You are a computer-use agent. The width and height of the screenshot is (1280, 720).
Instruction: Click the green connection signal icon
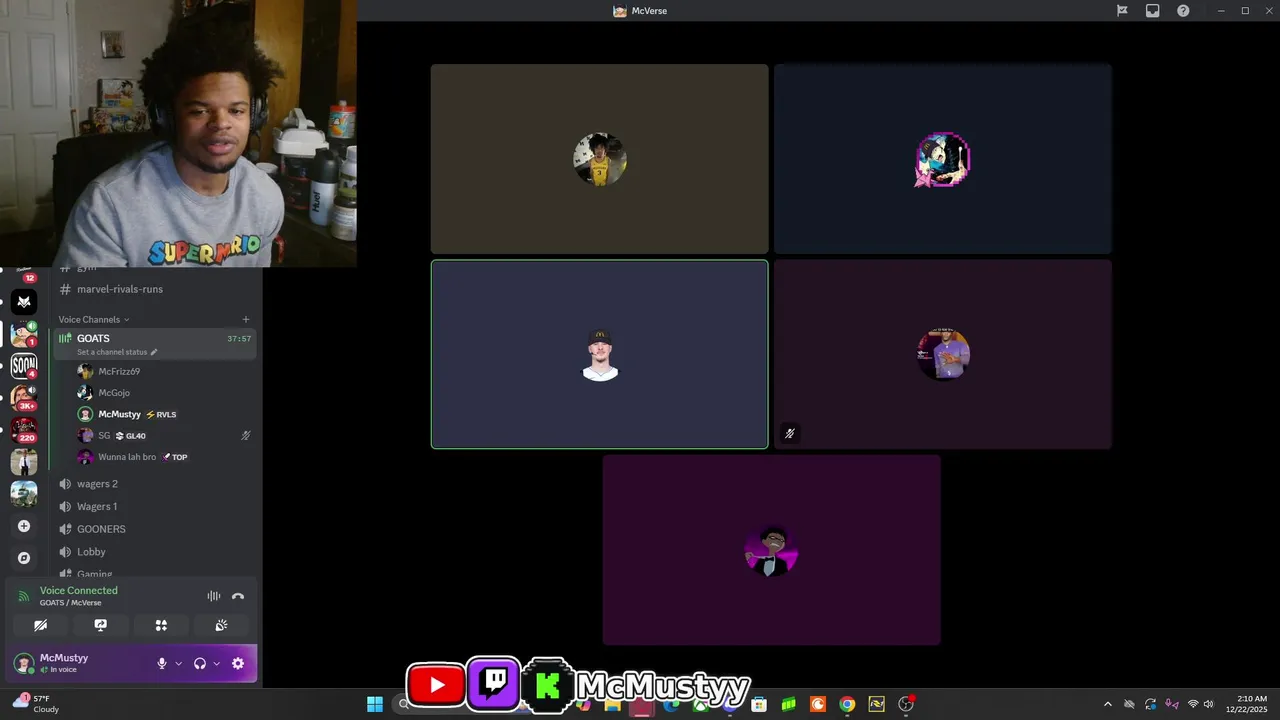coord(23,596)
